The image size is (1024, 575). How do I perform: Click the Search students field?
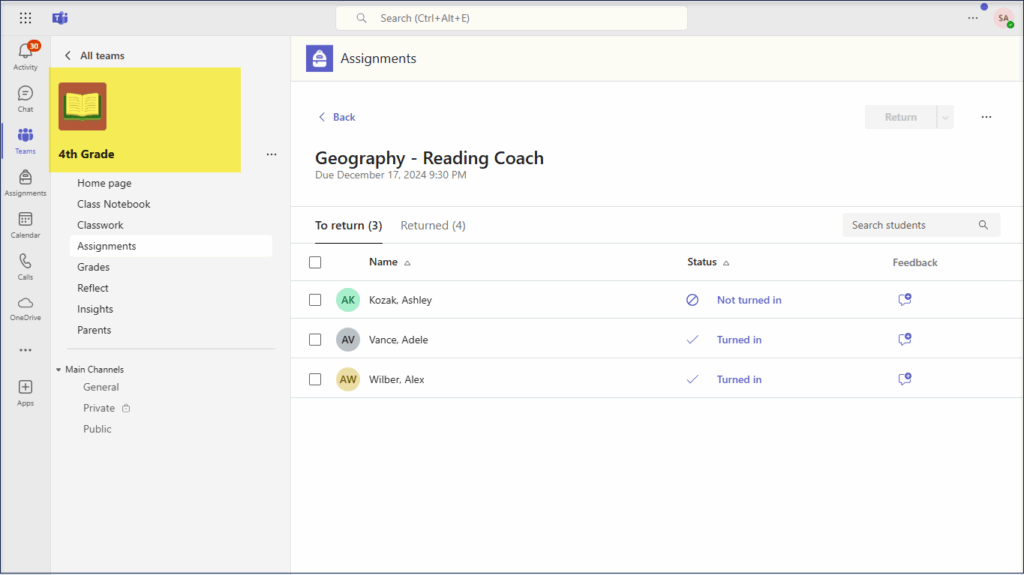[x=910, y=225]
